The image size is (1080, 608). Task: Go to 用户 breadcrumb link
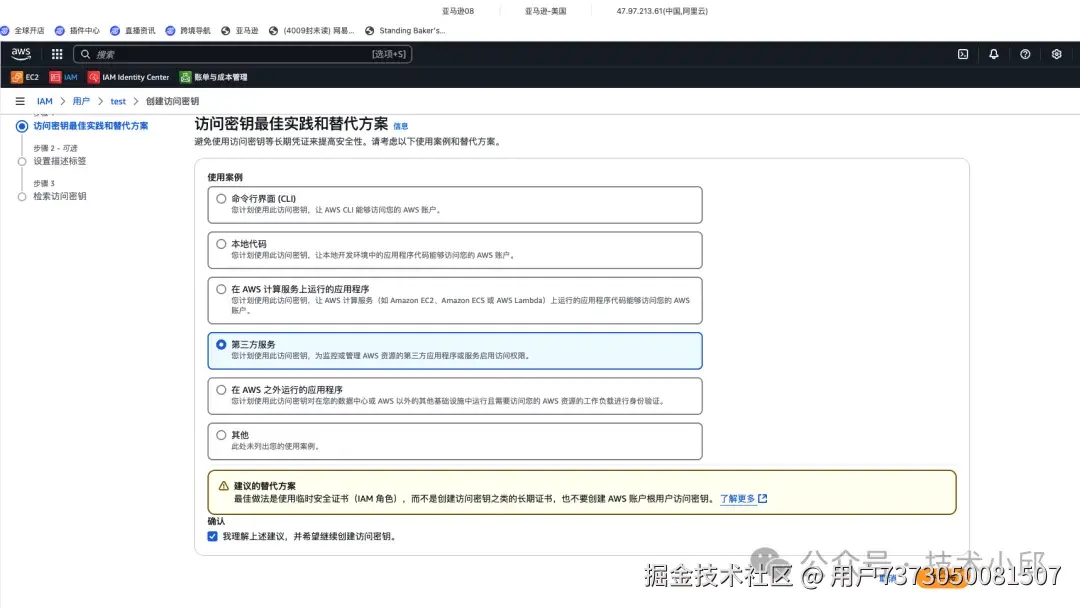(81, 101)
